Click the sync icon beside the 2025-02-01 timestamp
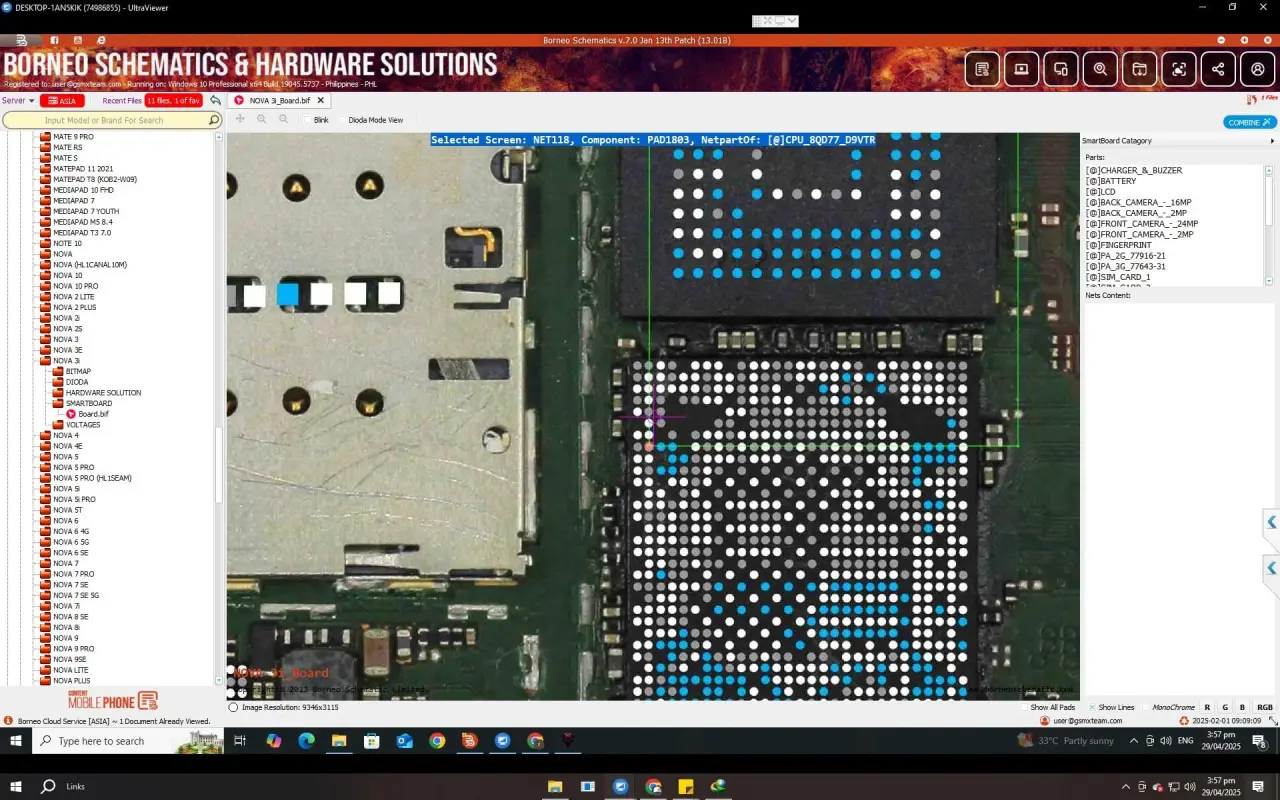1280x800 pixels. point(1185,720)
